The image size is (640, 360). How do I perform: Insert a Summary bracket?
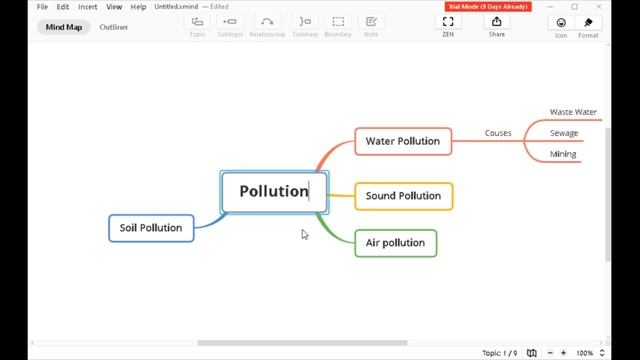tap(305, 22)
